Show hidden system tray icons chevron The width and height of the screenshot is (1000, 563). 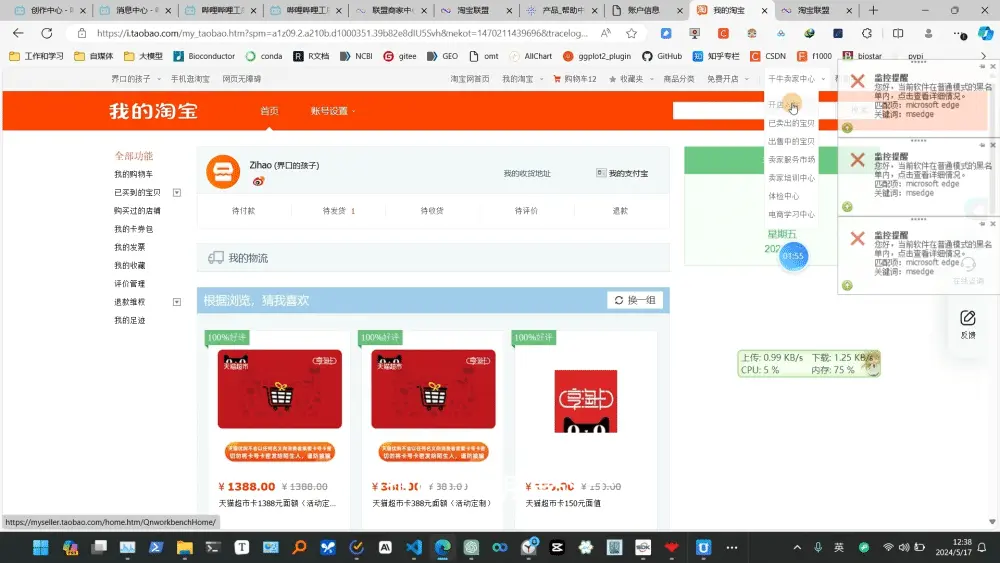pyautogui.click(x=797, y=547)
